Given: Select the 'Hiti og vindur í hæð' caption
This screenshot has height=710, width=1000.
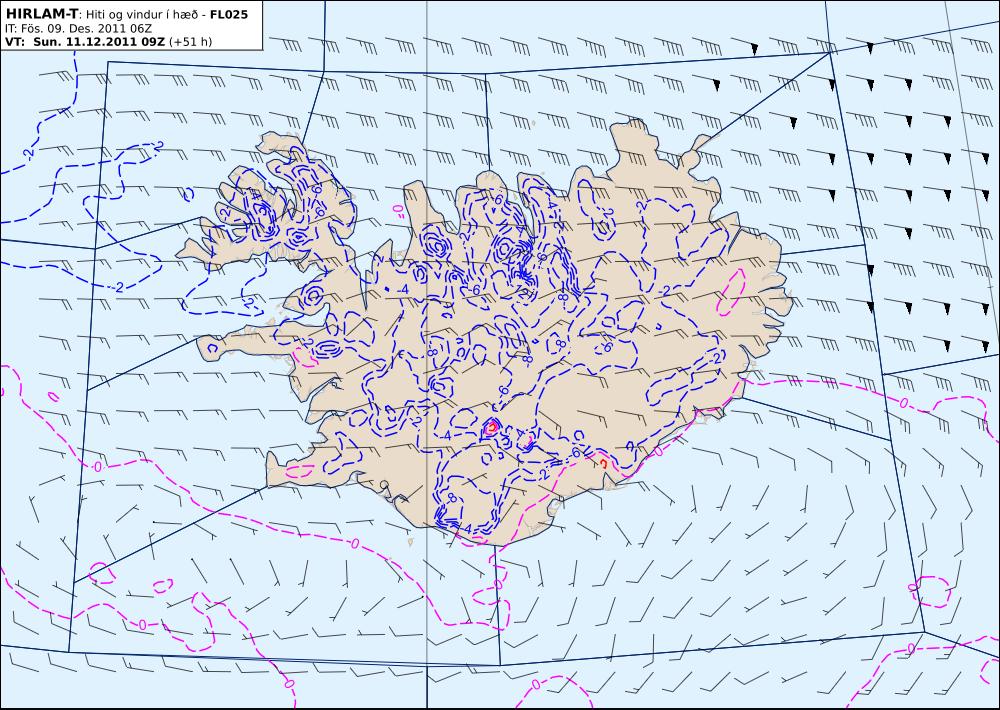Looking at the screenshot, I should tap(142, 15).
